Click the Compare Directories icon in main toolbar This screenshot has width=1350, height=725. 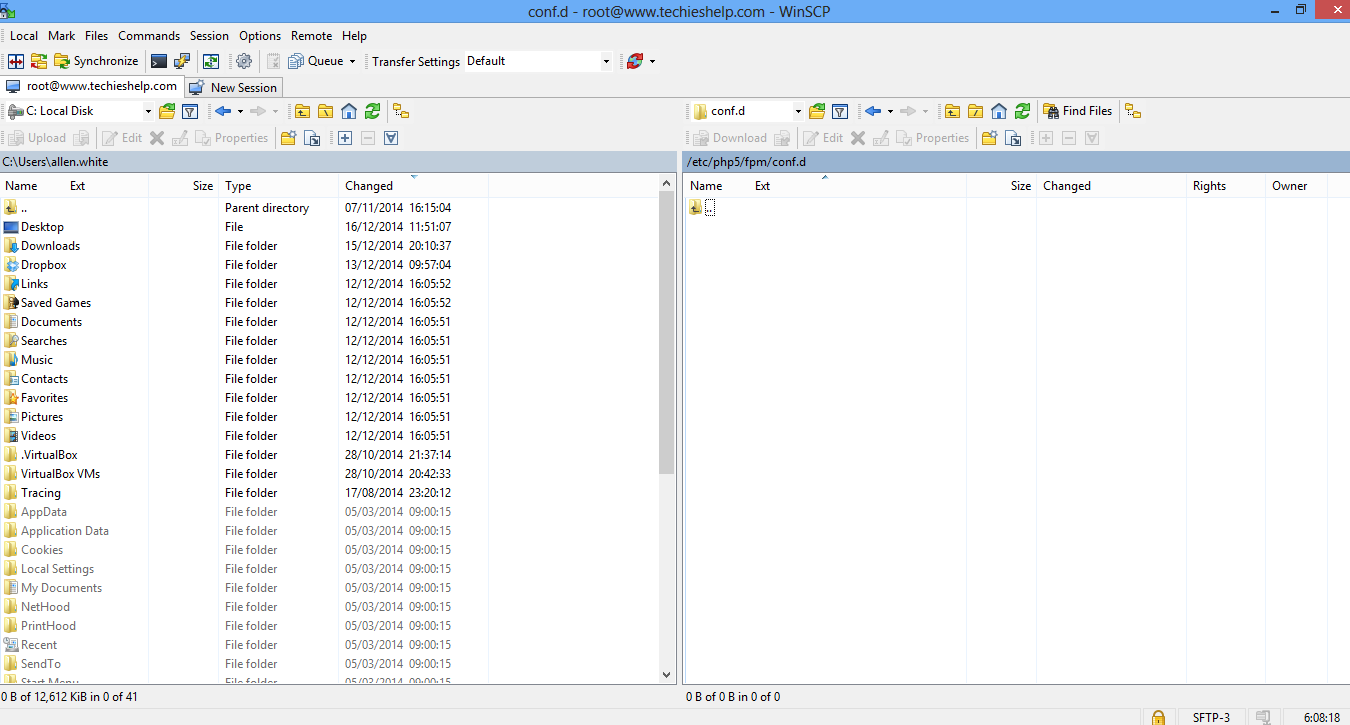pyautogui.click(x=16, y=61)
